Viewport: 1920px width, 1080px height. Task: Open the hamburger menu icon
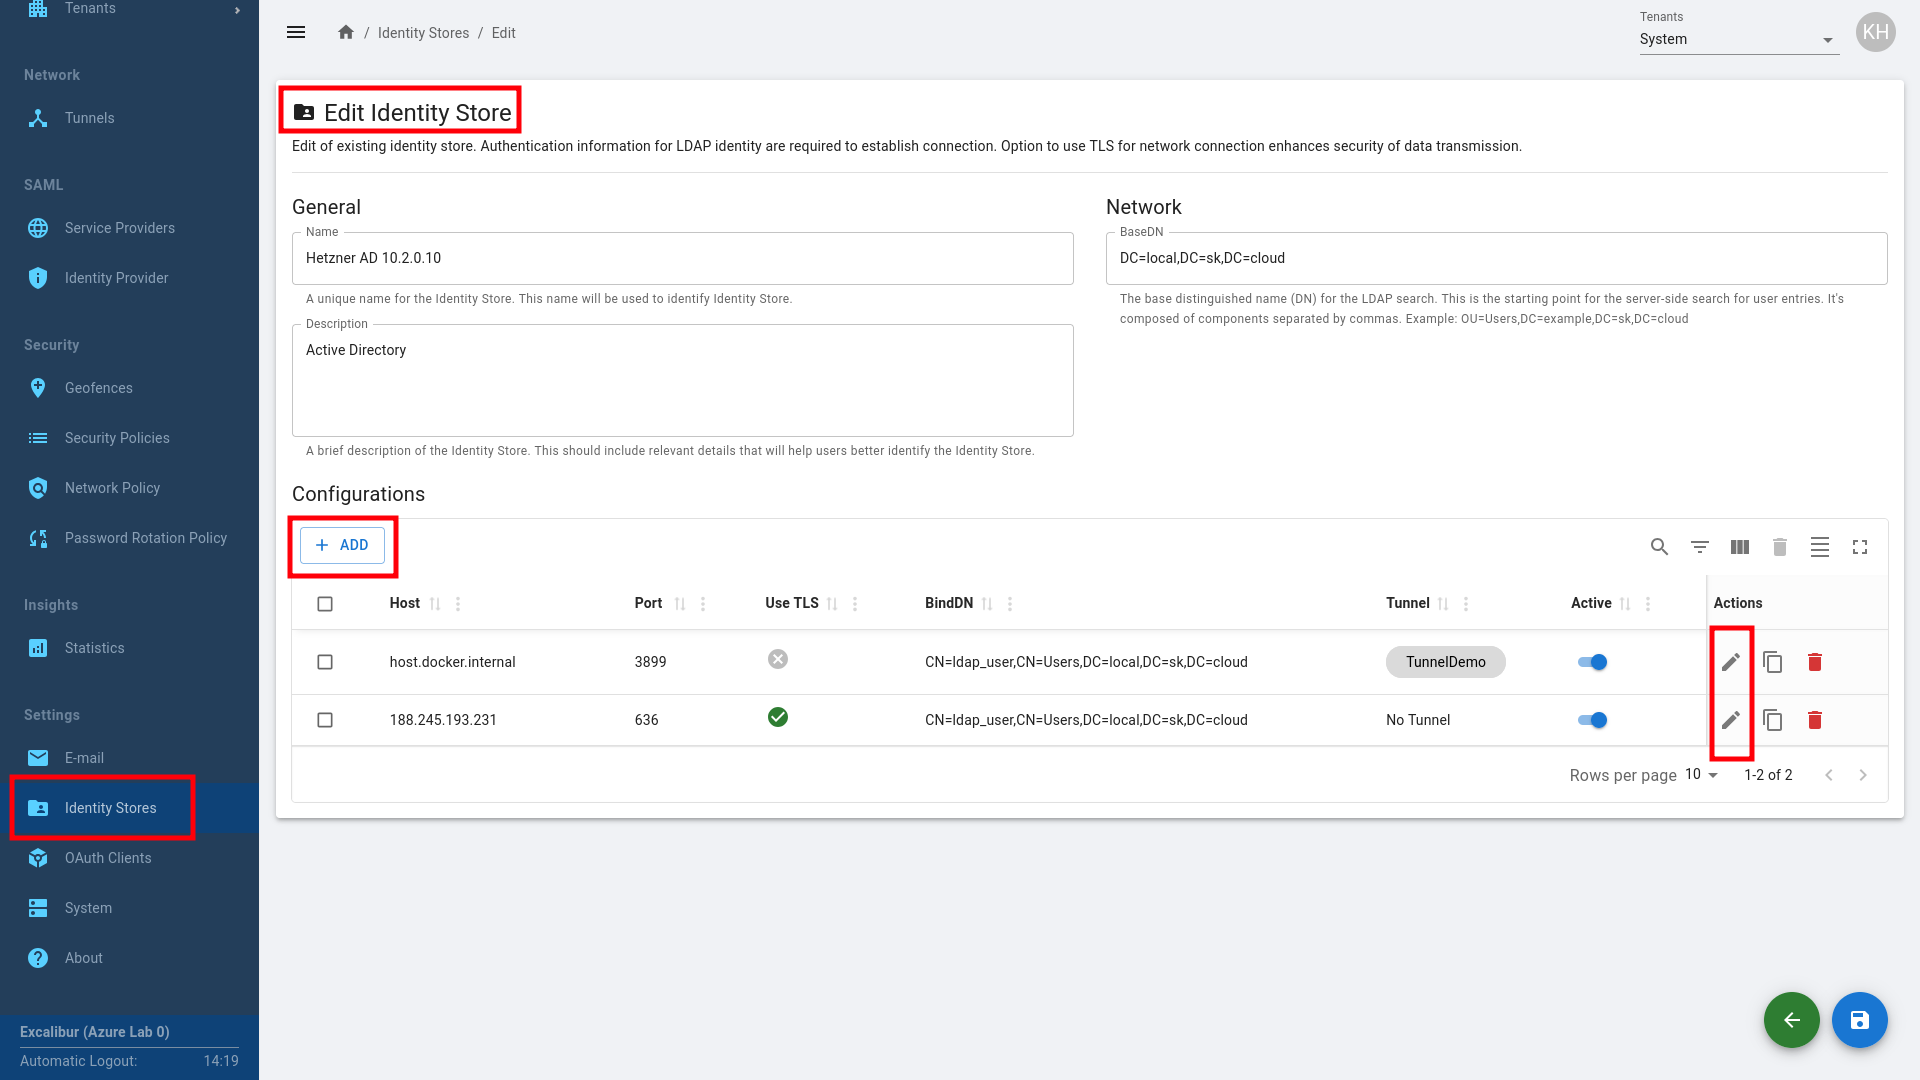[x=296, y=32]
